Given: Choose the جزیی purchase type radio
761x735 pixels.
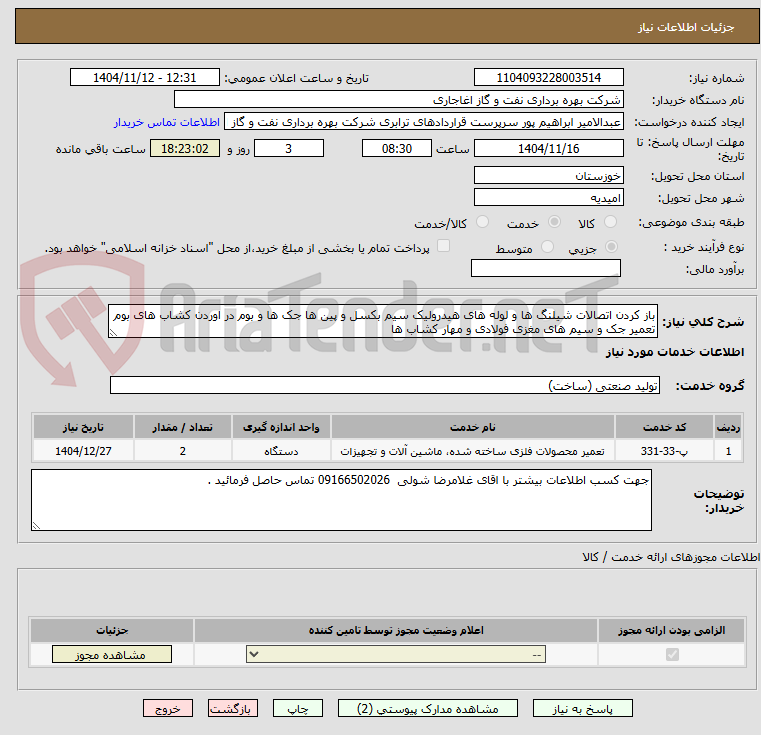Looking at the screenshot, I should point(611,247).
